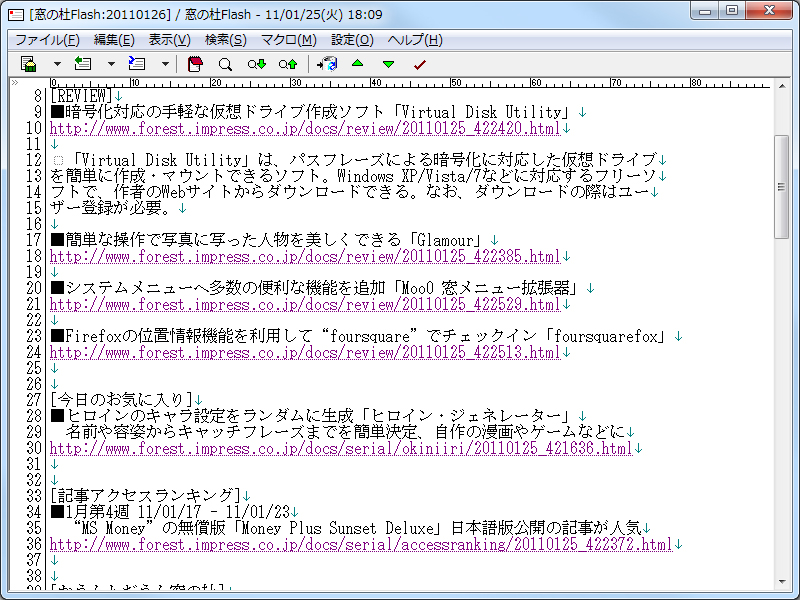Click the find-next icon with down arrow

pos(257,64)
